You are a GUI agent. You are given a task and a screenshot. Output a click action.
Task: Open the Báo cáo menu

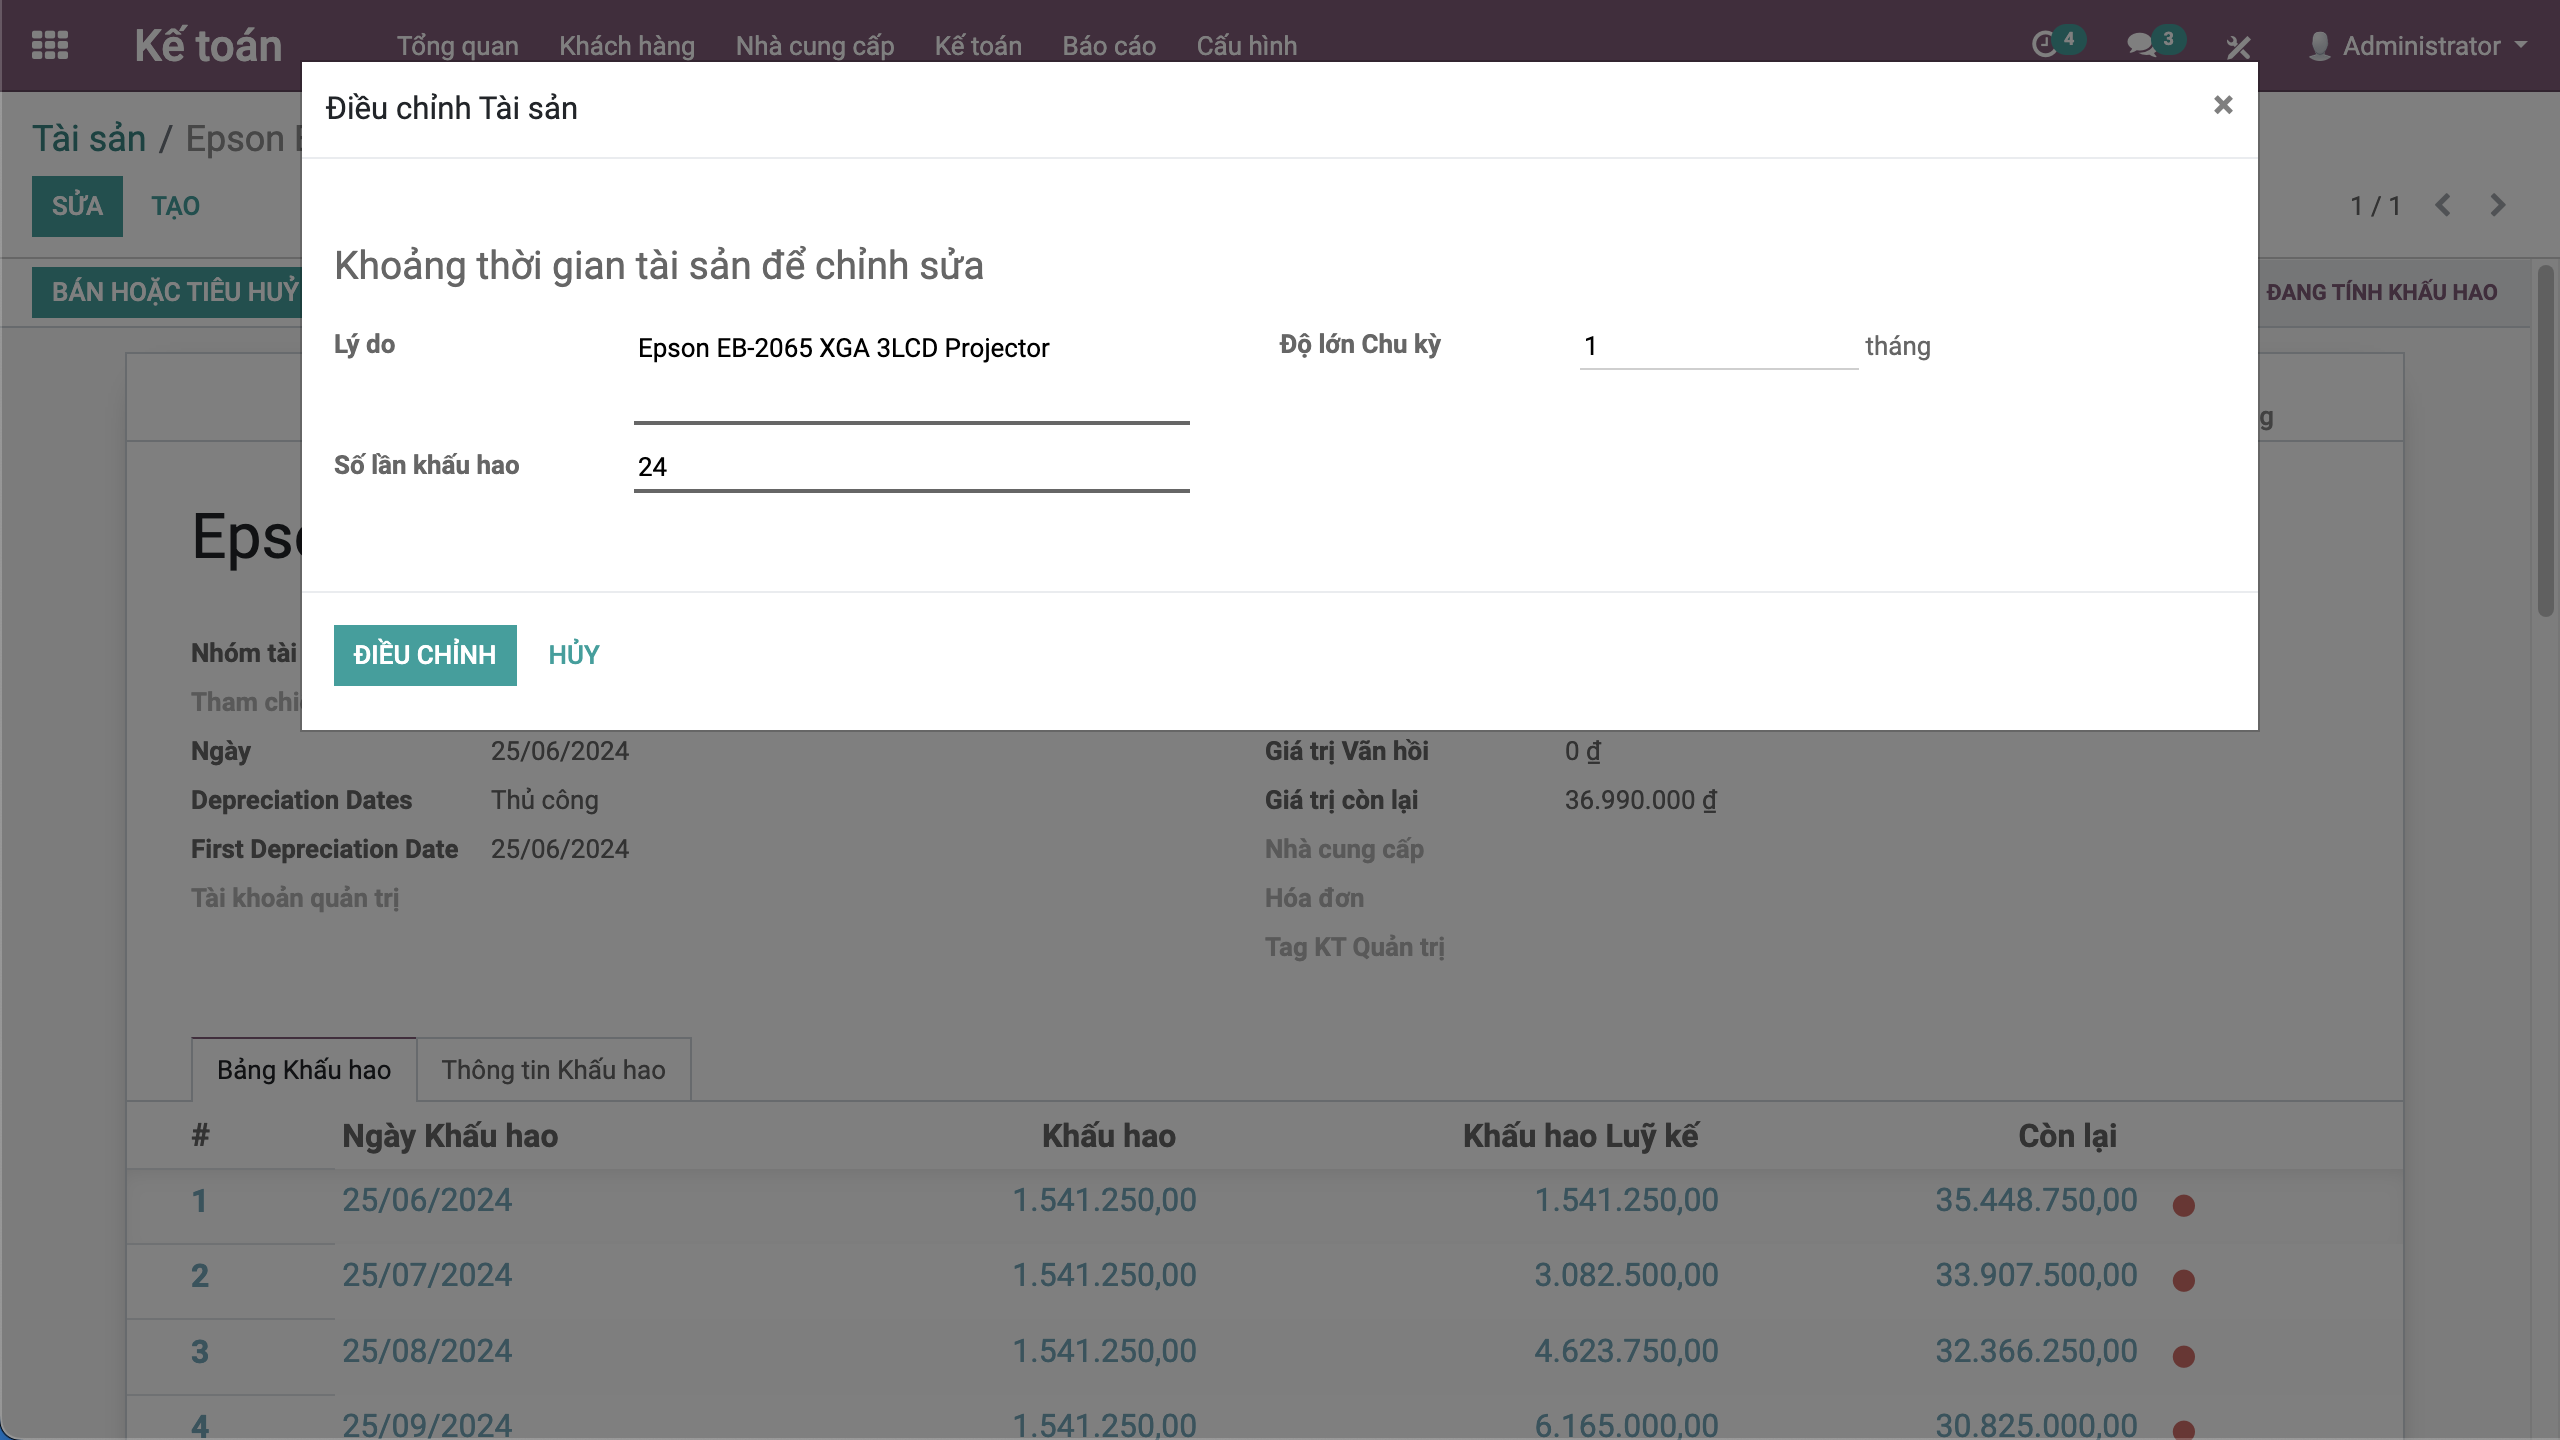(x=1108, y=46)
